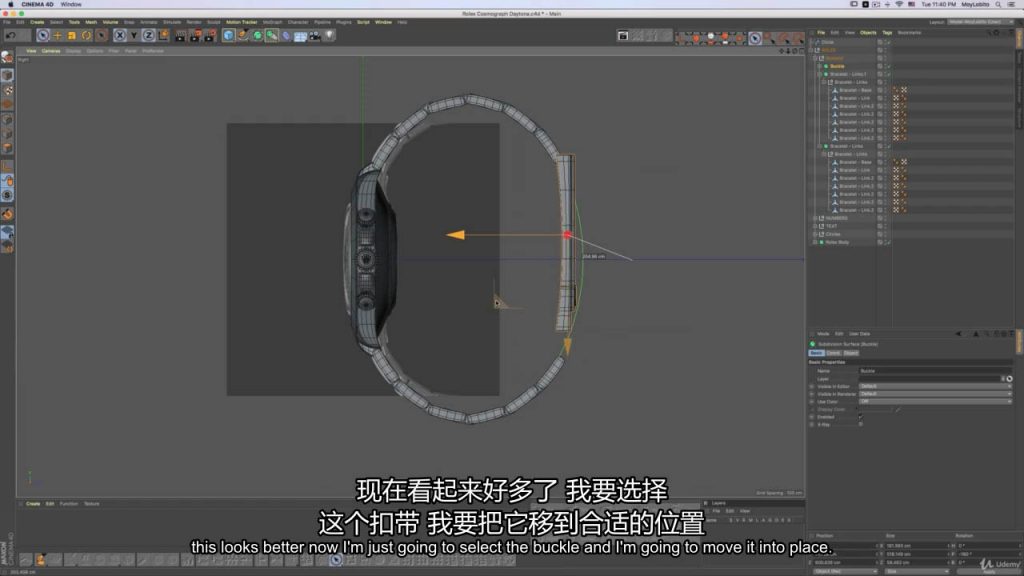1024x576 pixels.
Task: Click the Spotlight search icon in menu bar
Action: [998, 4]
